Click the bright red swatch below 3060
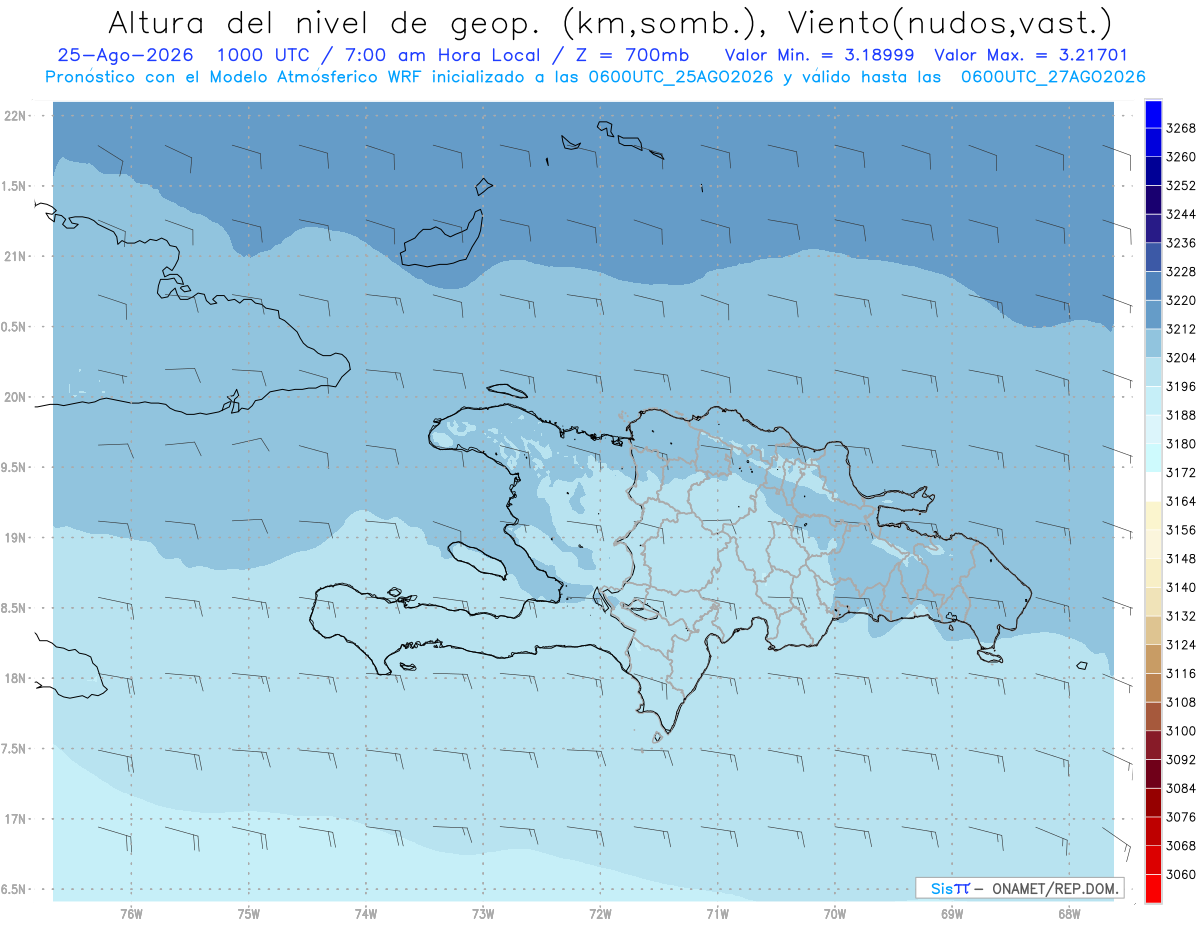The width and height of the screenshot is (1200, 927). (x=1153, y=888)
